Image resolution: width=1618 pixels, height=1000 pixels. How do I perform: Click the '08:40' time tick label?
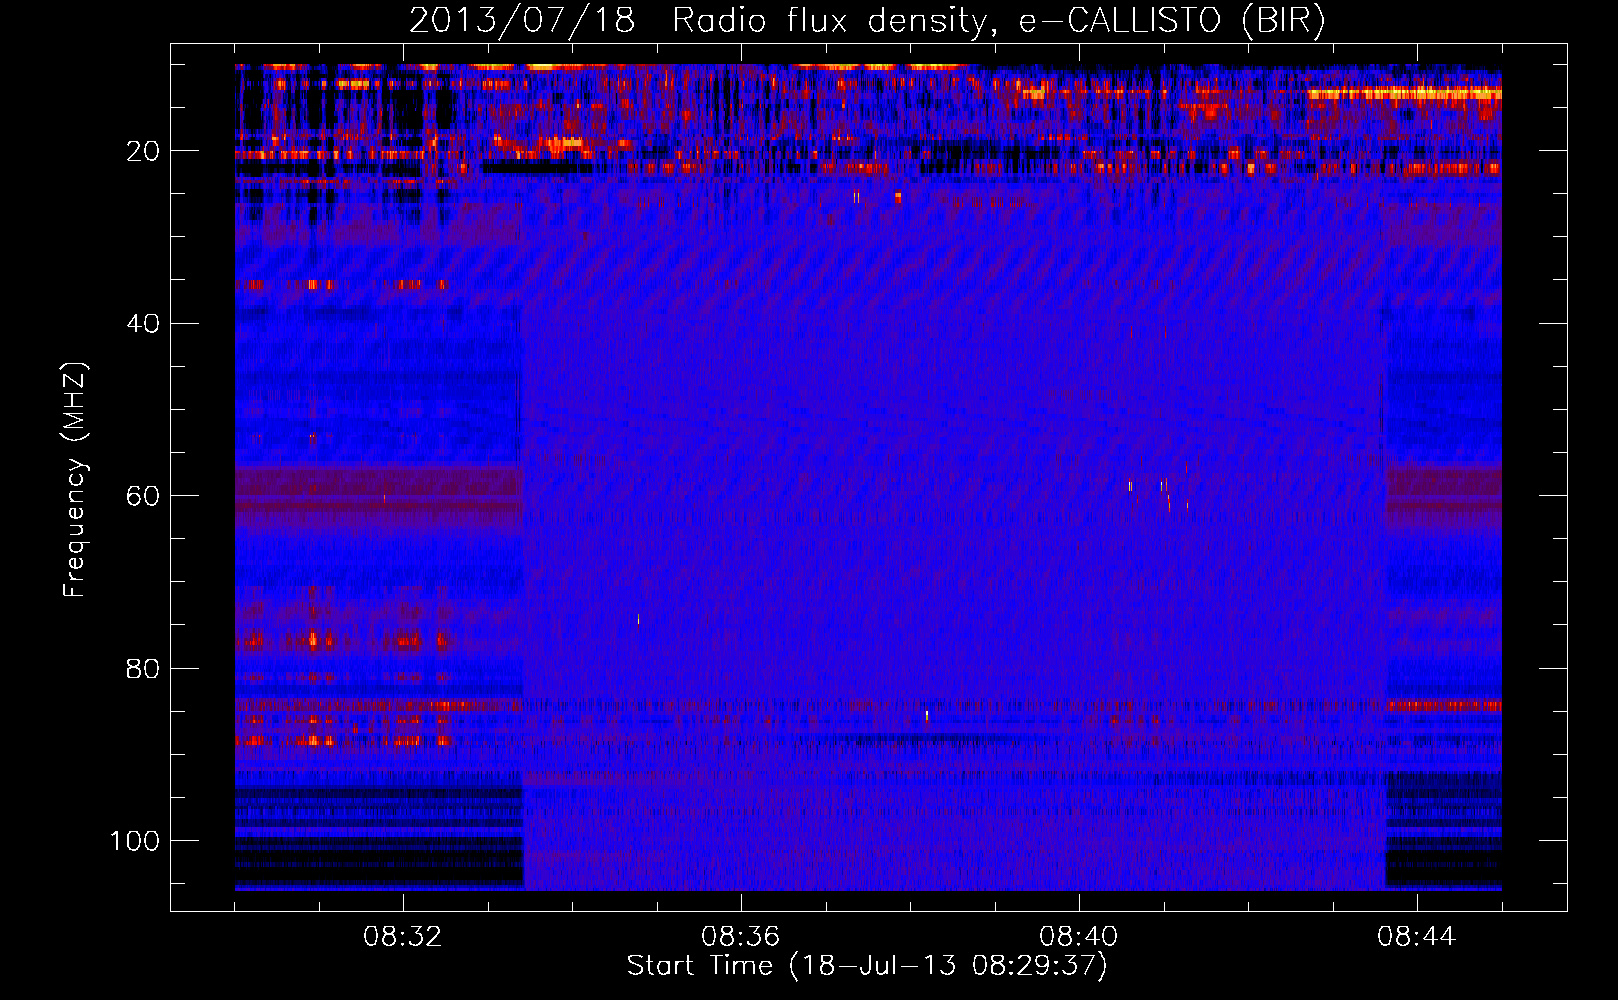click(x=1079, y=937)
